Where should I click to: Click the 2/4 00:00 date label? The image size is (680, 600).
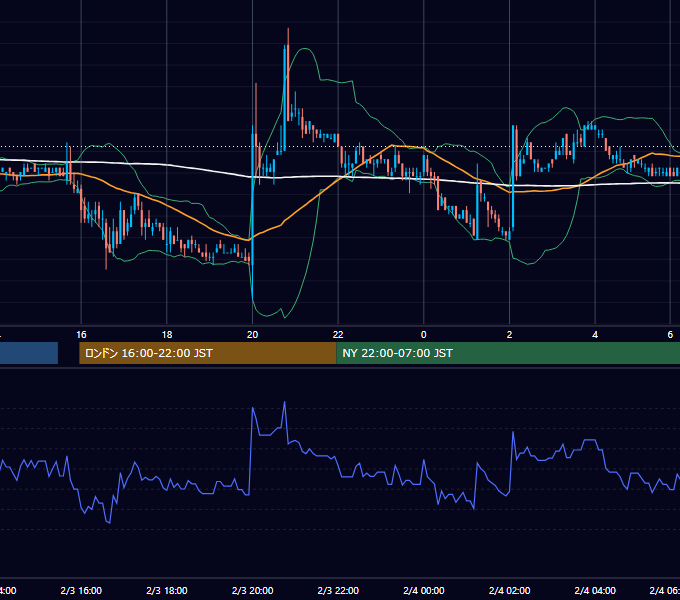click(x=424, y=590)
